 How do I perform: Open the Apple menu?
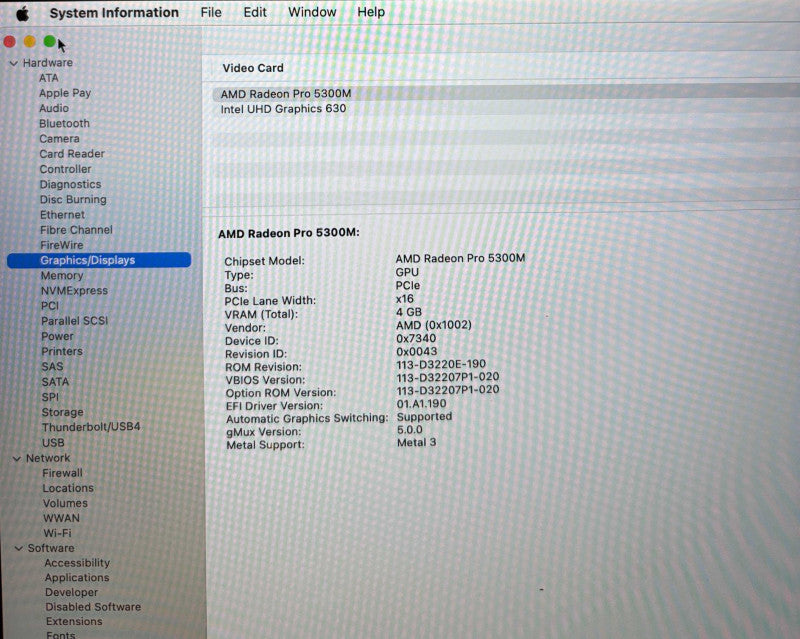(22, 13)
